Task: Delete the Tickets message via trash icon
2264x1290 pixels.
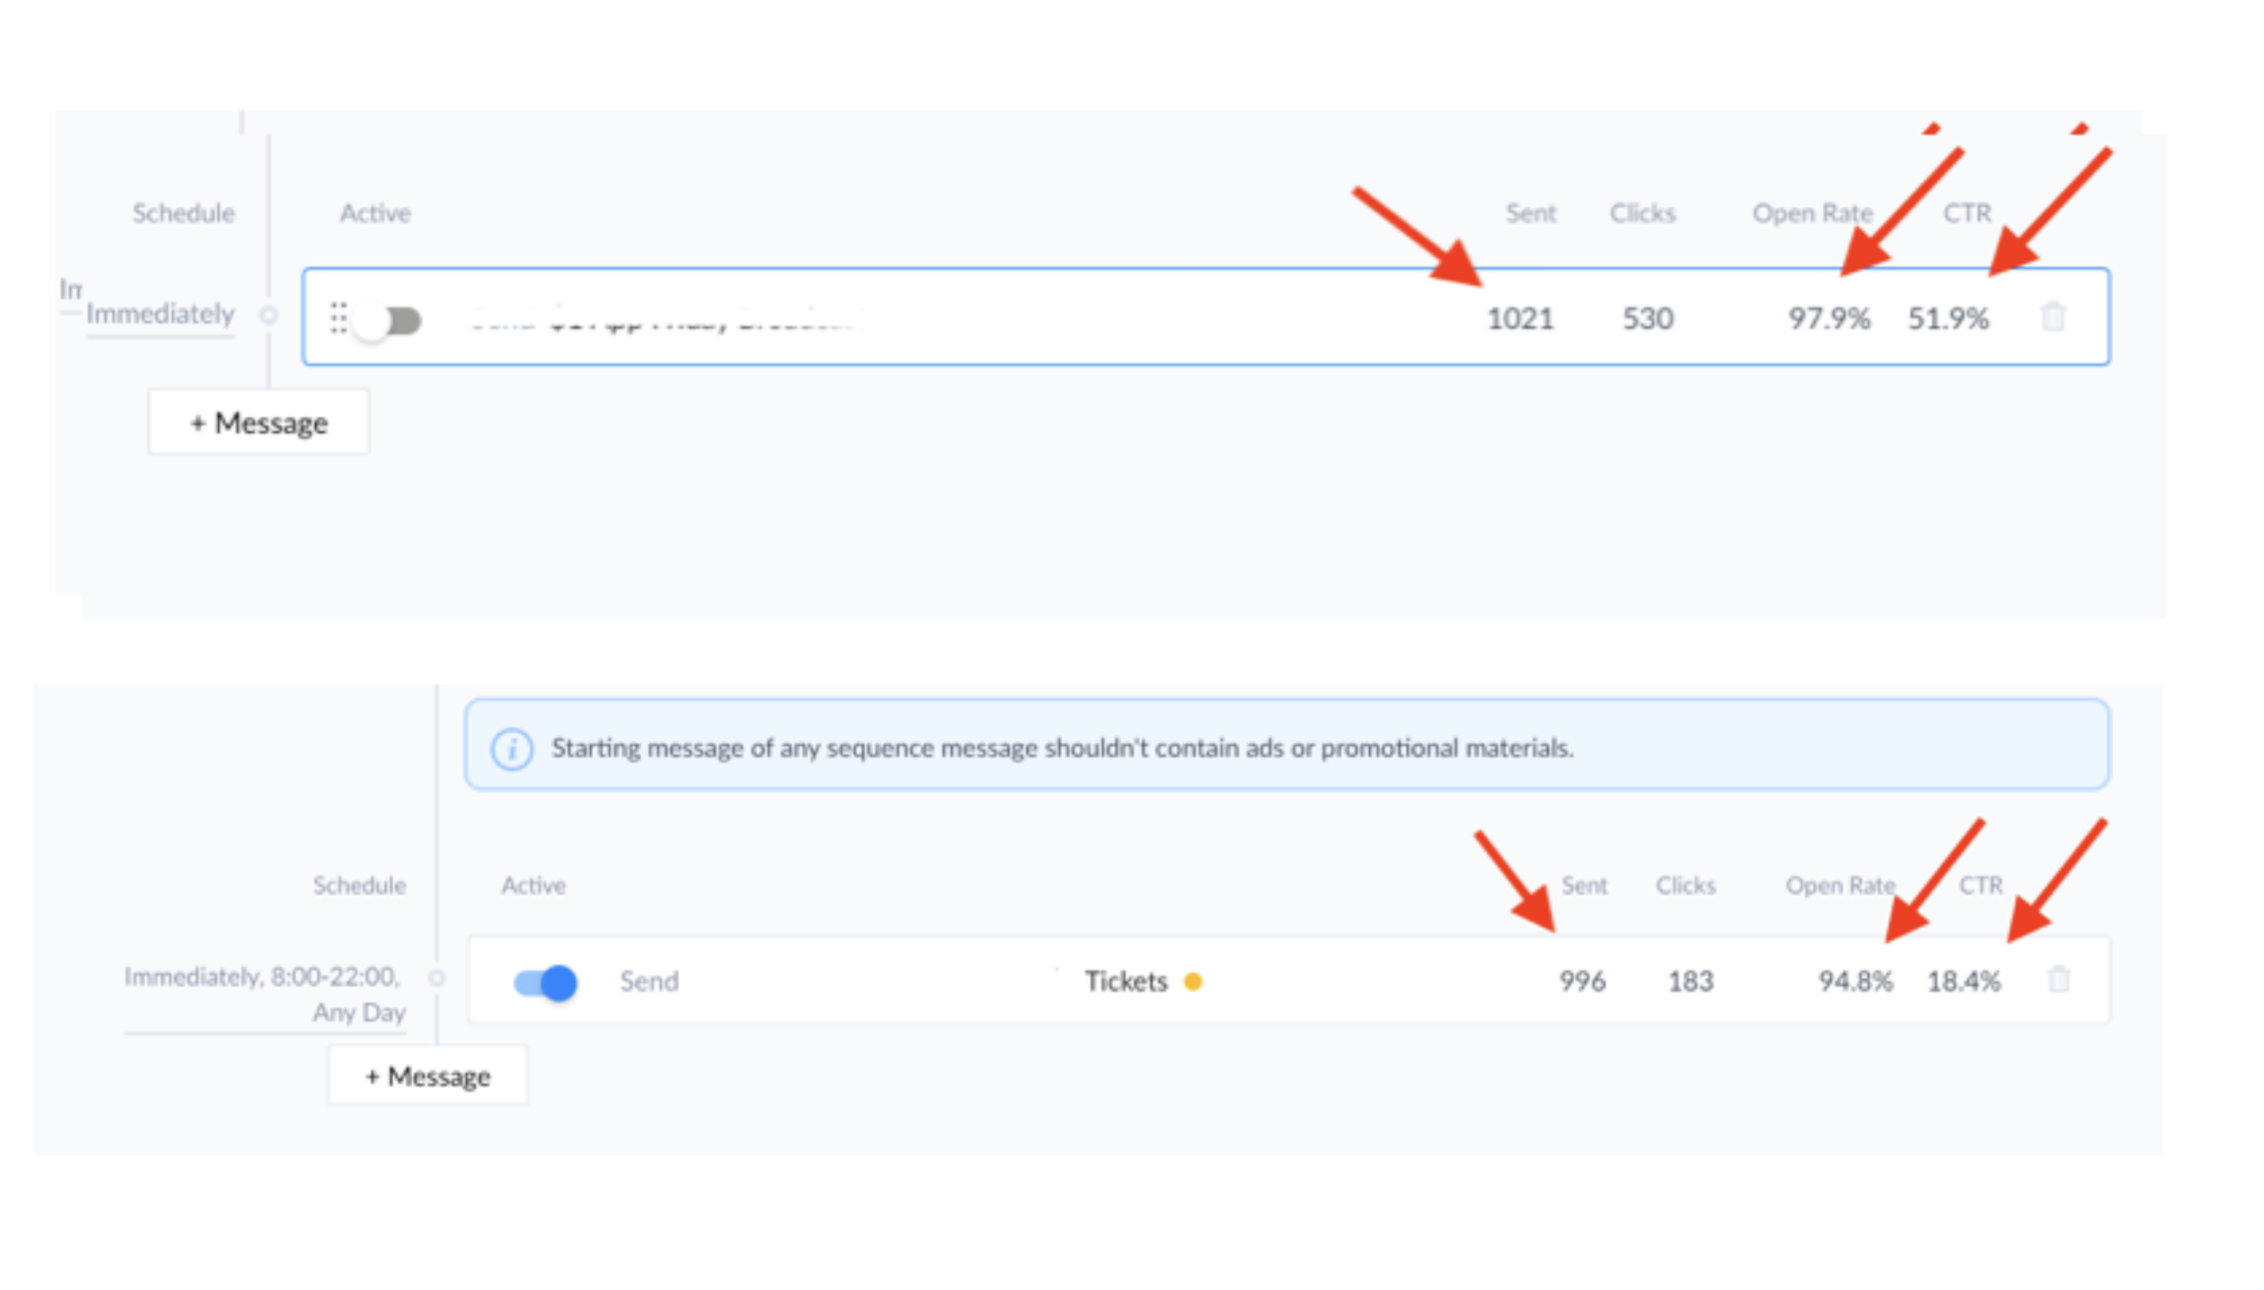Action: point(2059,980)
